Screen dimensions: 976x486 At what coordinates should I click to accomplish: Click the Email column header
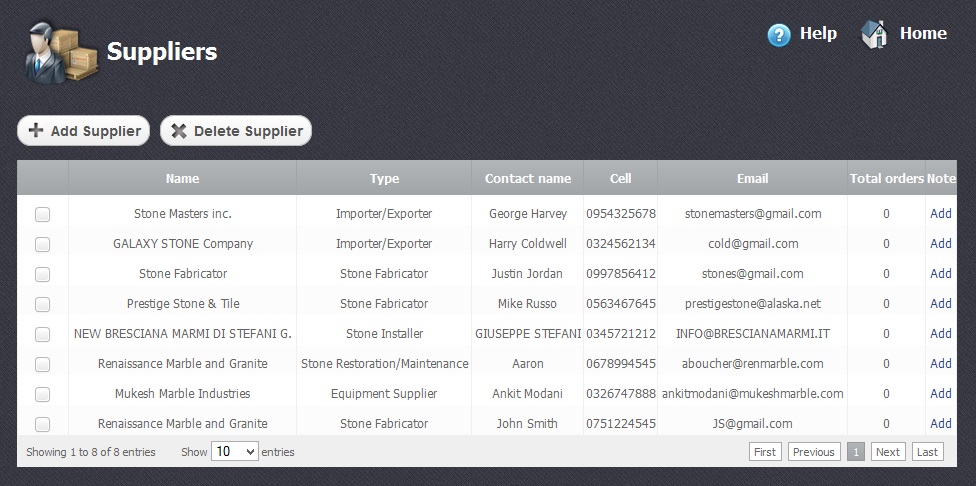pos(752,179)
